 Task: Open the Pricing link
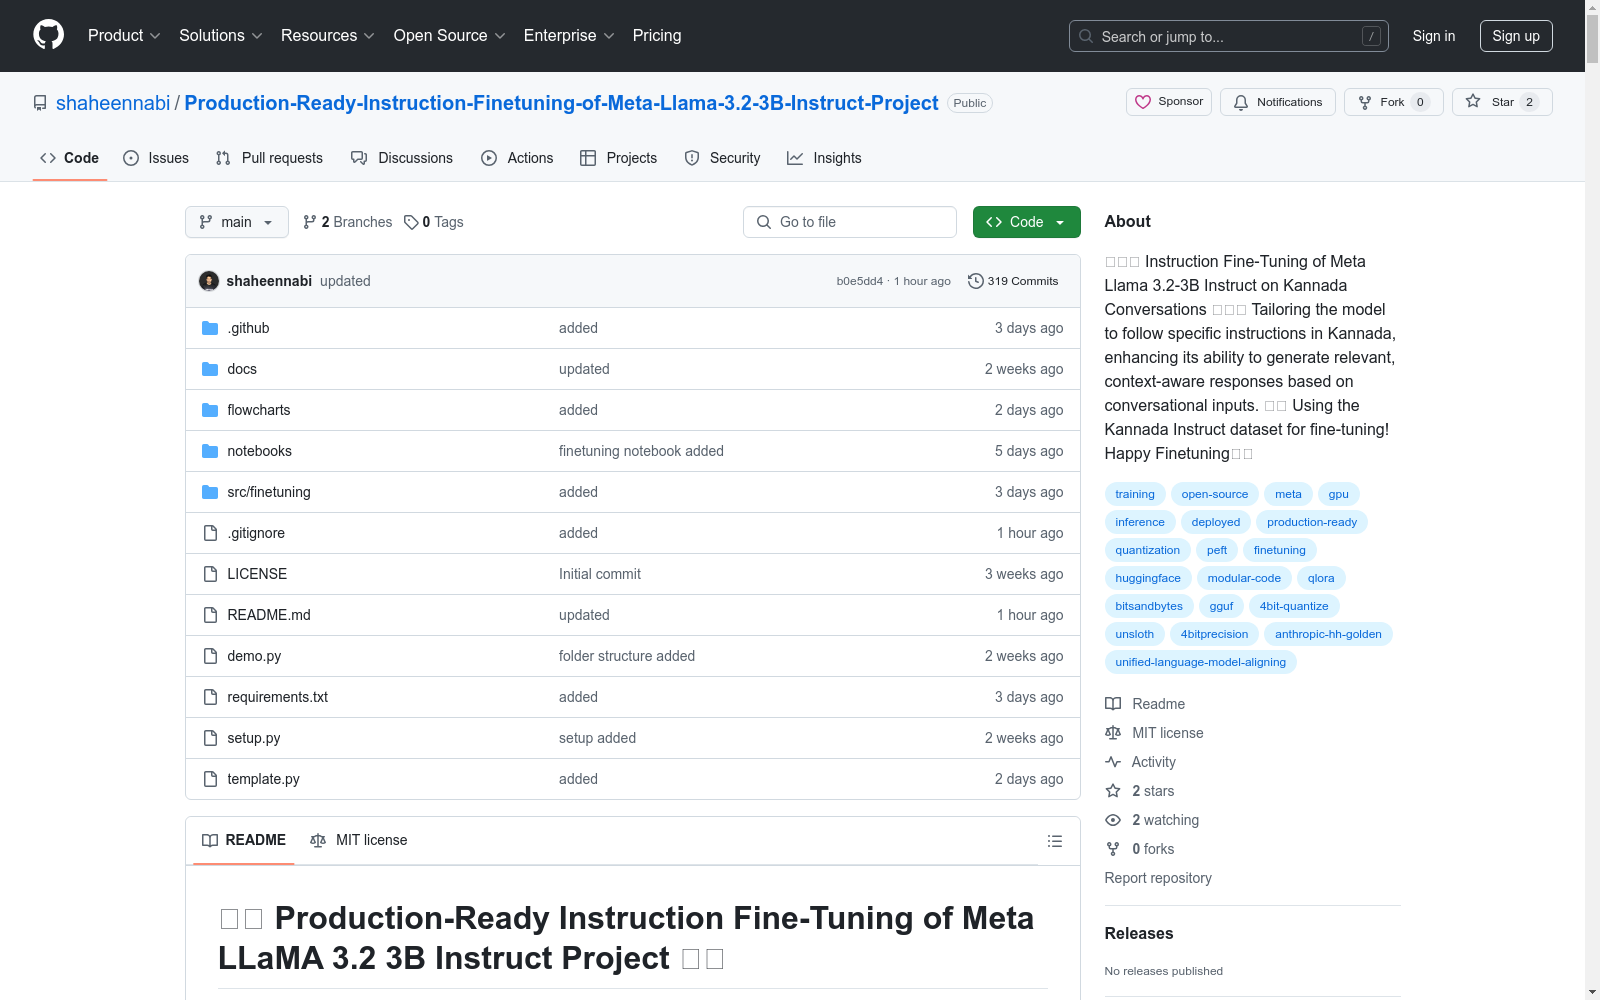657,36
